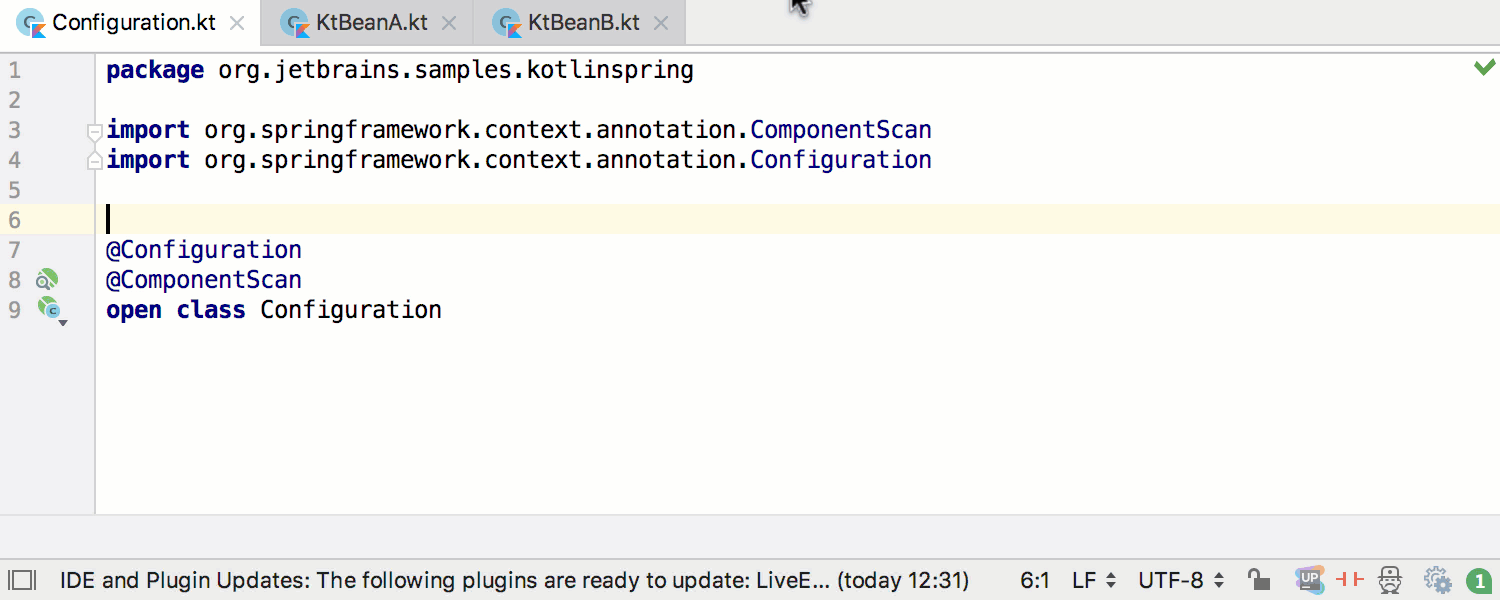
Task: Click the Spring bean gutter icon on line 9
Action: tap(50, 310)
